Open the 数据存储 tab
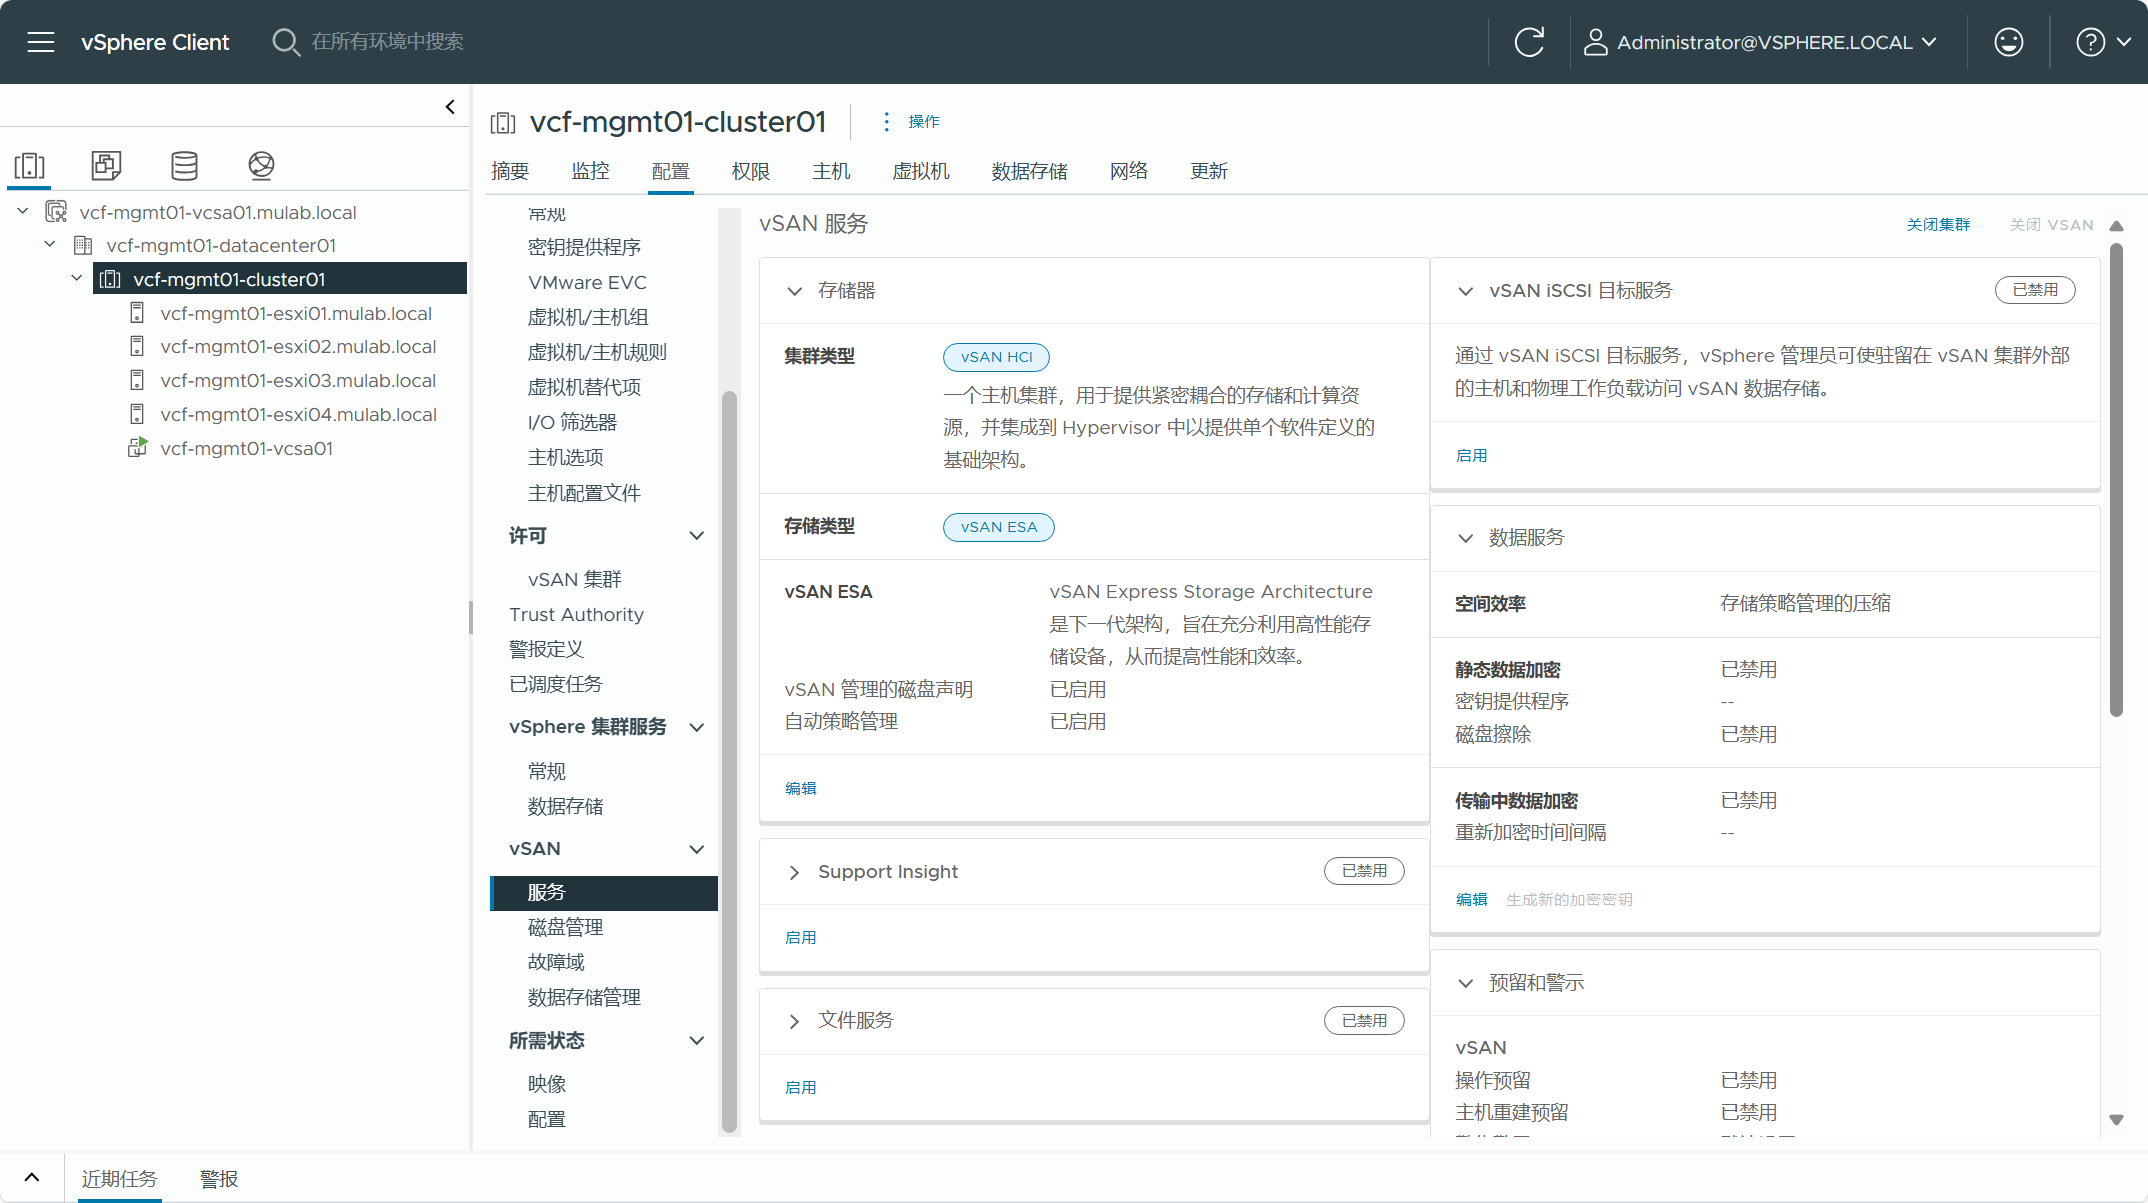Screen dimensions: 2148x1203 pyautogui.click(x=1029, y=171)
